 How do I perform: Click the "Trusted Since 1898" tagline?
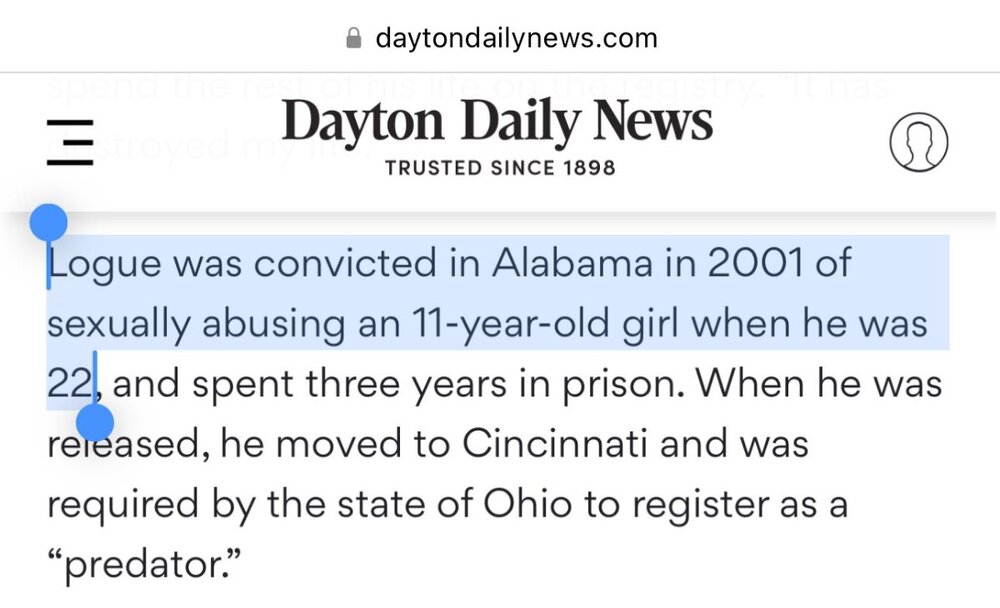pyautogui.click(x=500, y=167)
